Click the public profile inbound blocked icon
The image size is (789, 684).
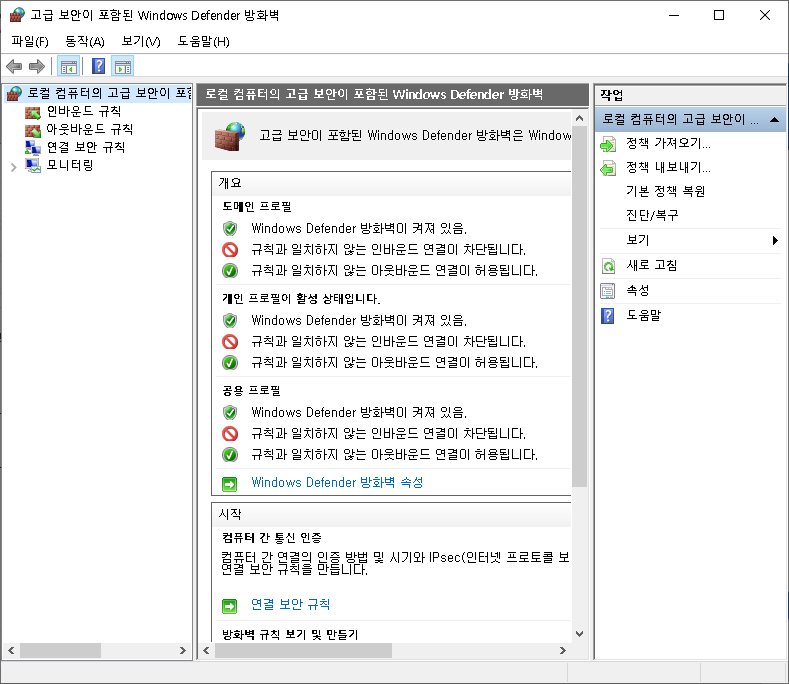tap(230, 434)
